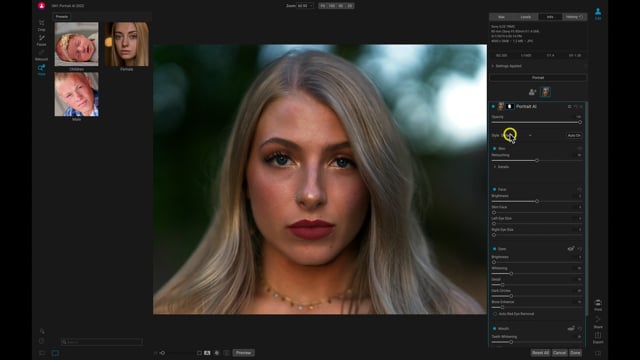Open the Edit module icon at top right
640x360 pixels.
pyautogui.click(x=598, y=13)
